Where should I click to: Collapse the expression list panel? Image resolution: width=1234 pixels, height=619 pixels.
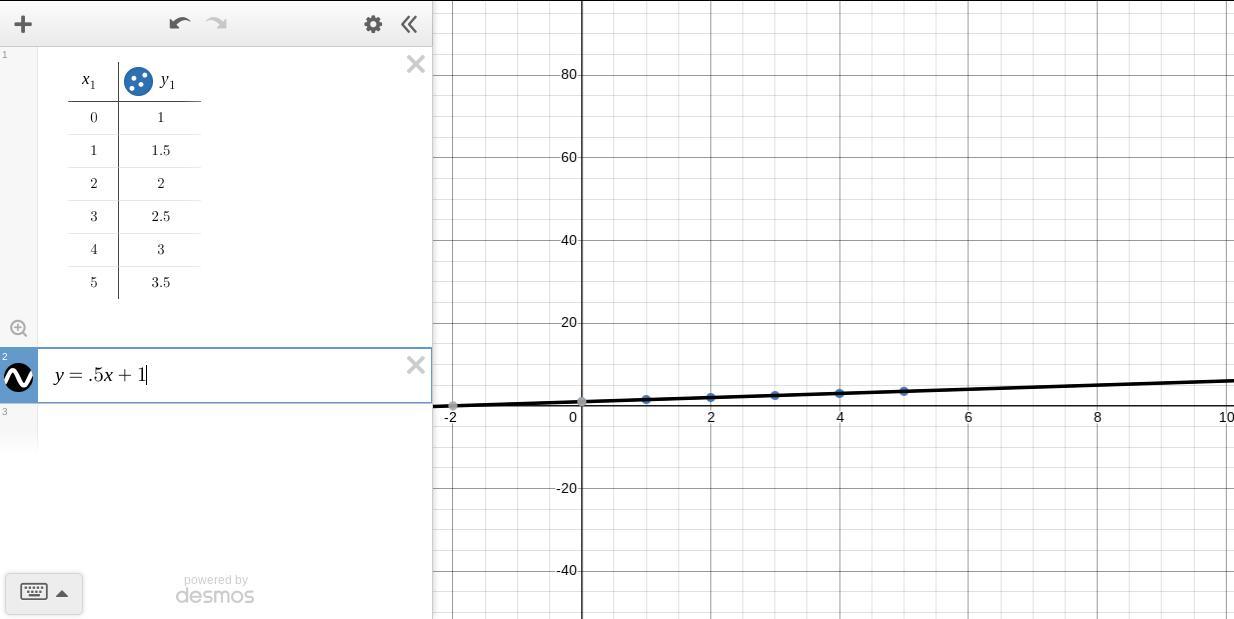pyautogui.click(x=409, y=24)
